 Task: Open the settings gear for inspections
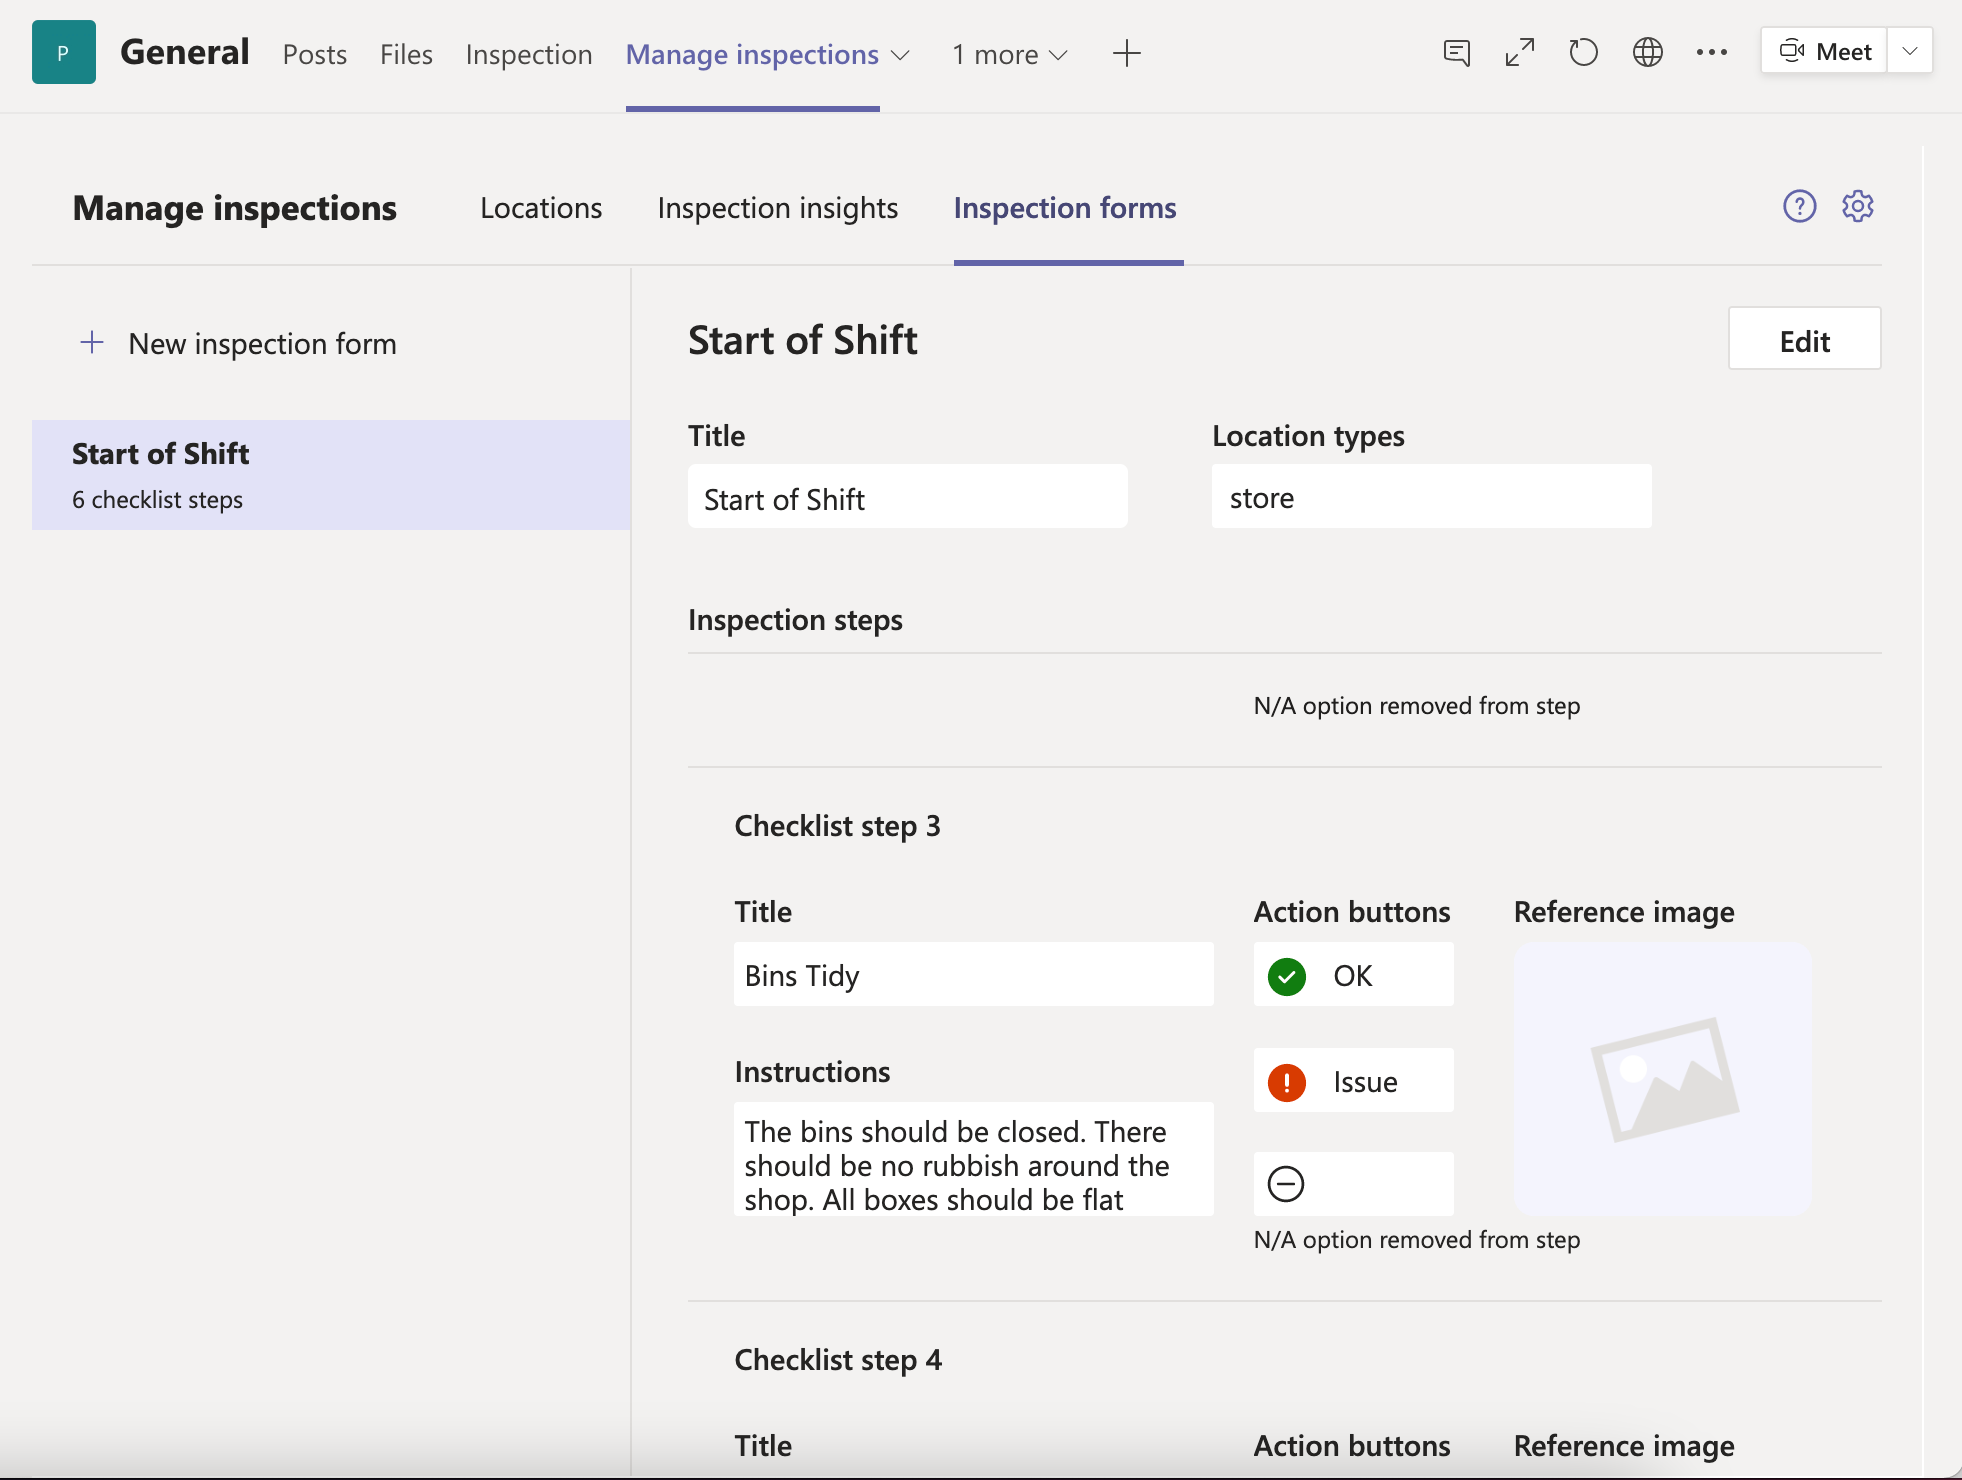pyautogui.click(x=1858, y=206)
